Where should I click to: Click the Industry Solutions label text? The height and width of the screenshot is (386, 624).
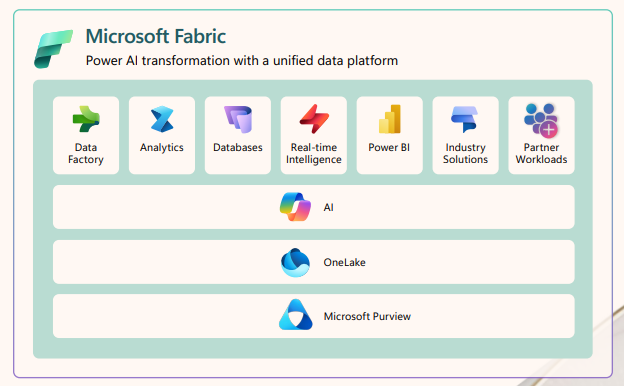tap(465, 153)
